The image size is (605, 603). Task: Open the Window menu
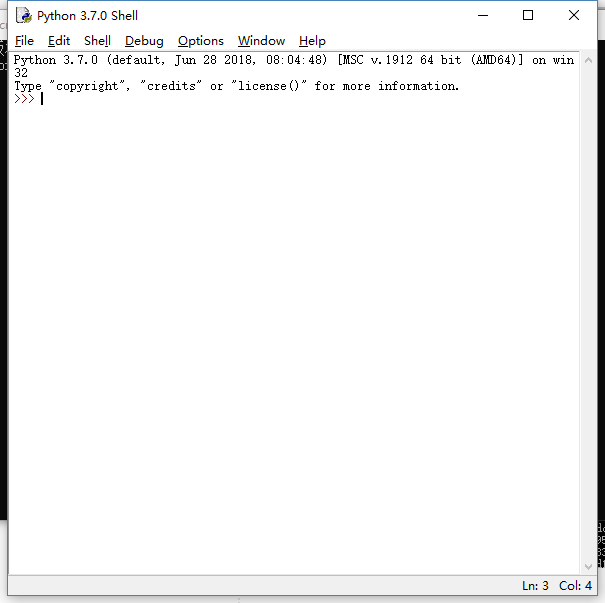pos(261,41)
